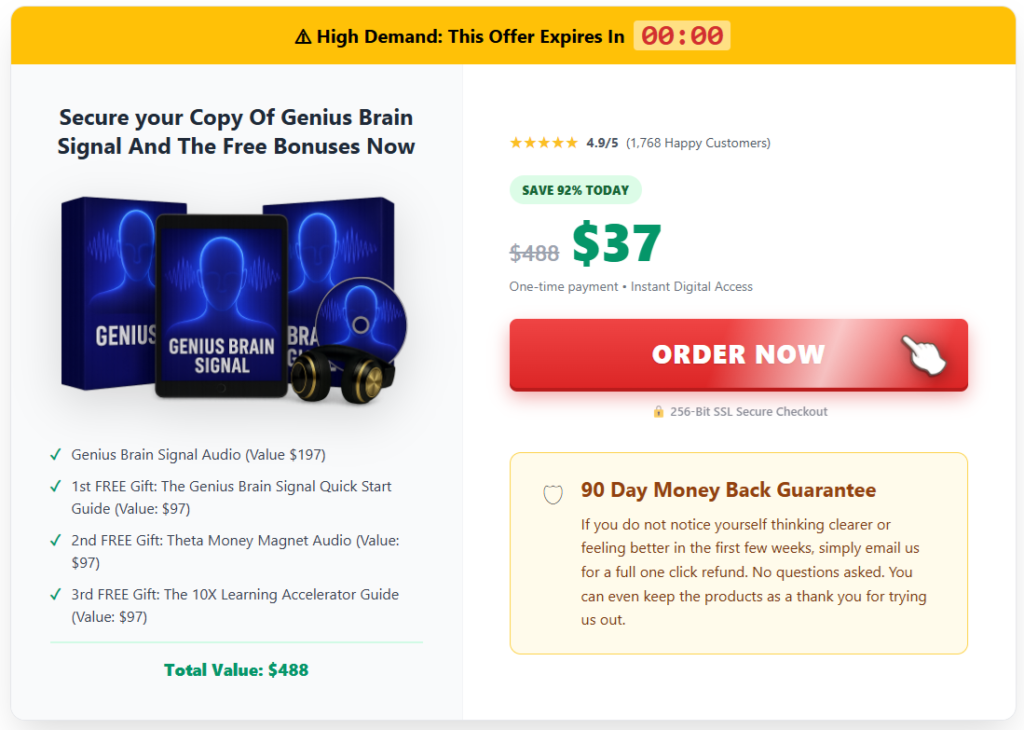This screenshot has width=1024, height=730.
Task: Click checkmark beside 3rd FREE Gift
Action: point(56,595)
